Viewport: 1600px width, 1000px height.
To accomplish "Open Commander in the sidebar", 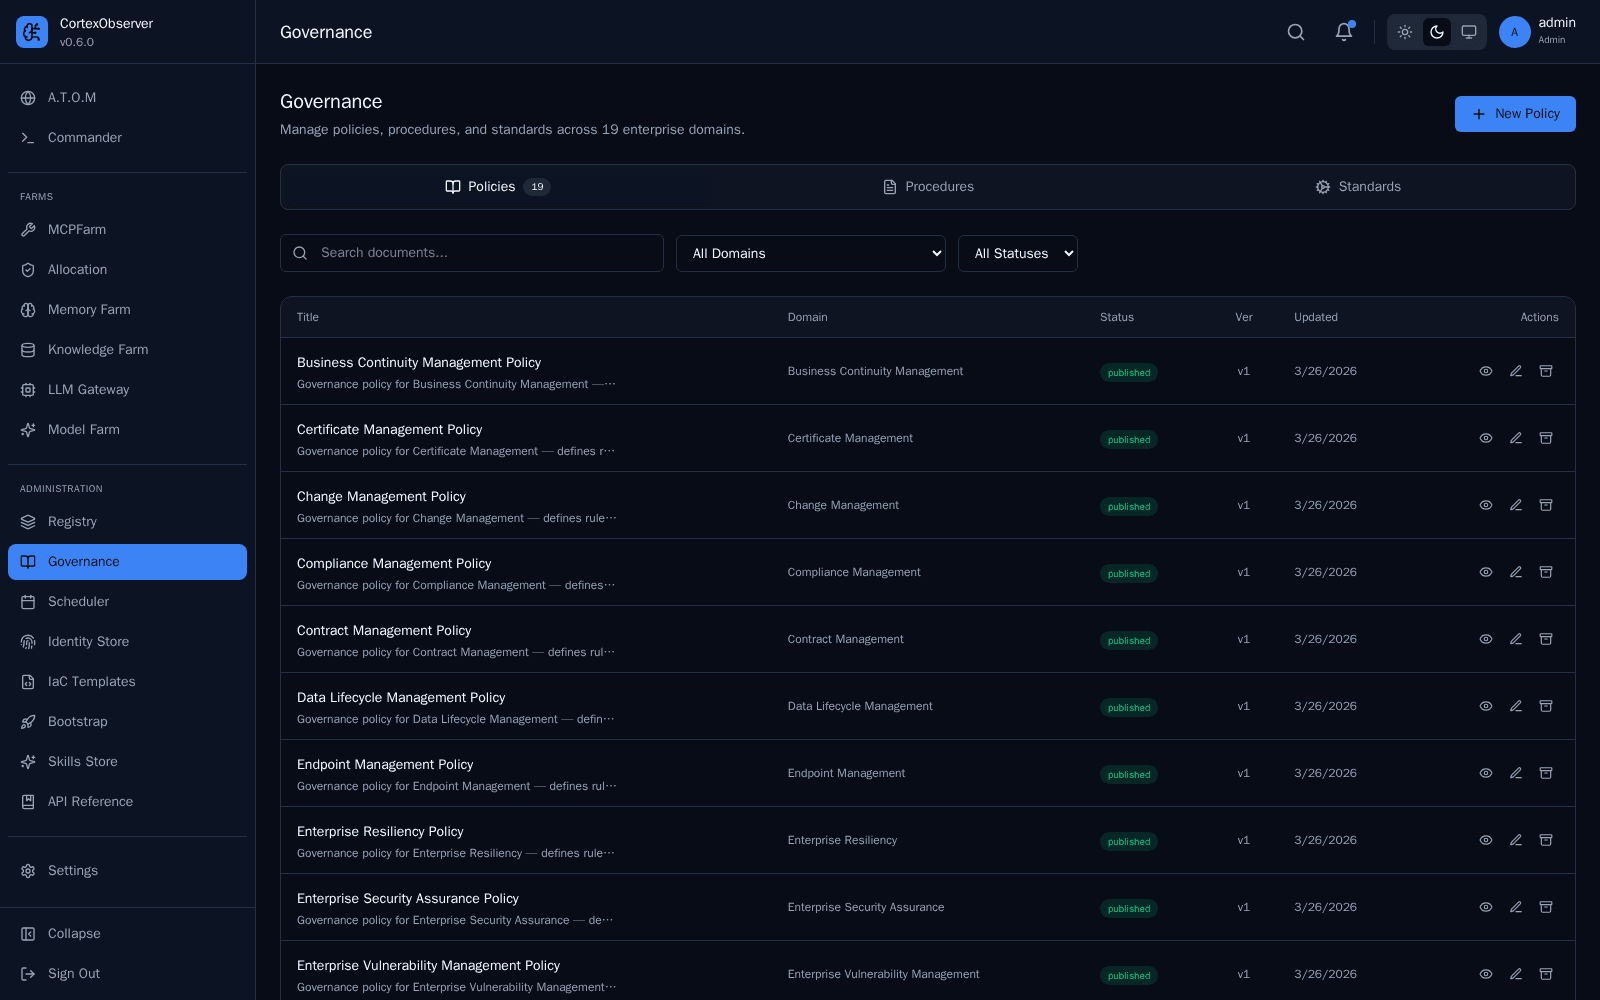I will (x=127, y=138).
